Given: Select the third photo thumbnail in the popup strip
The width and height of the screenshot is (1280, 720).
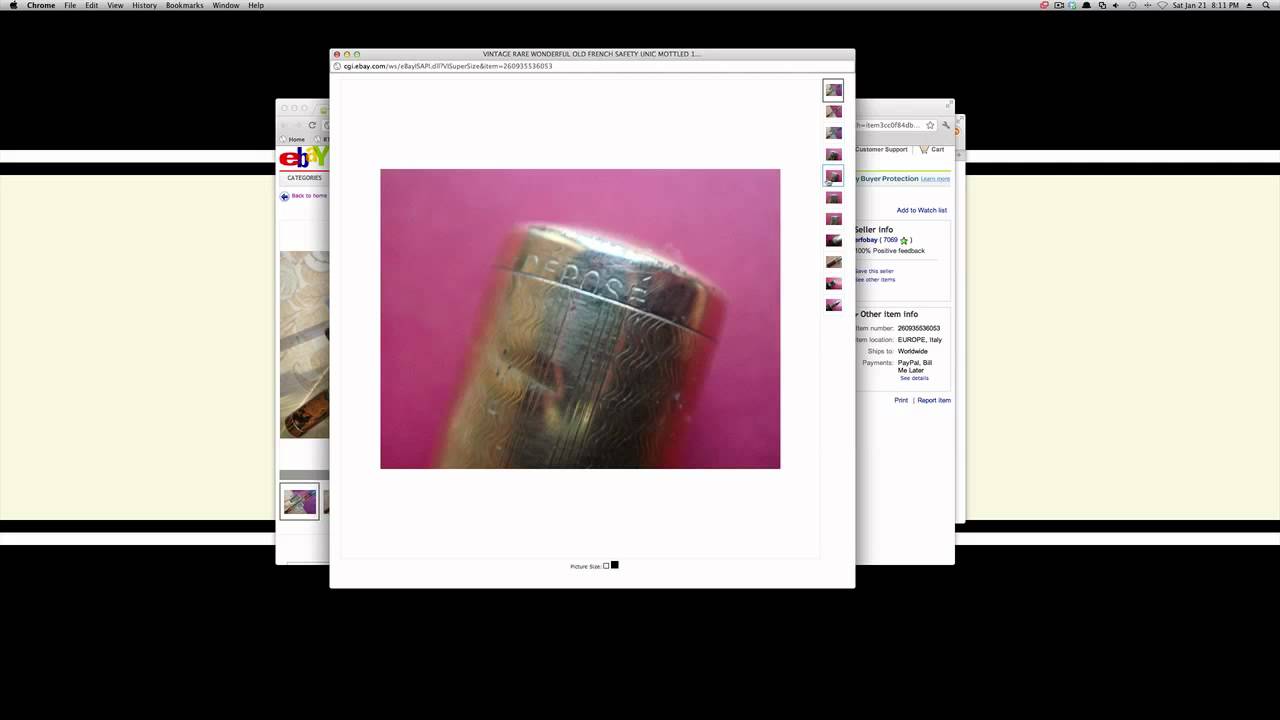Looking at the screenshot, I should 833,133.
